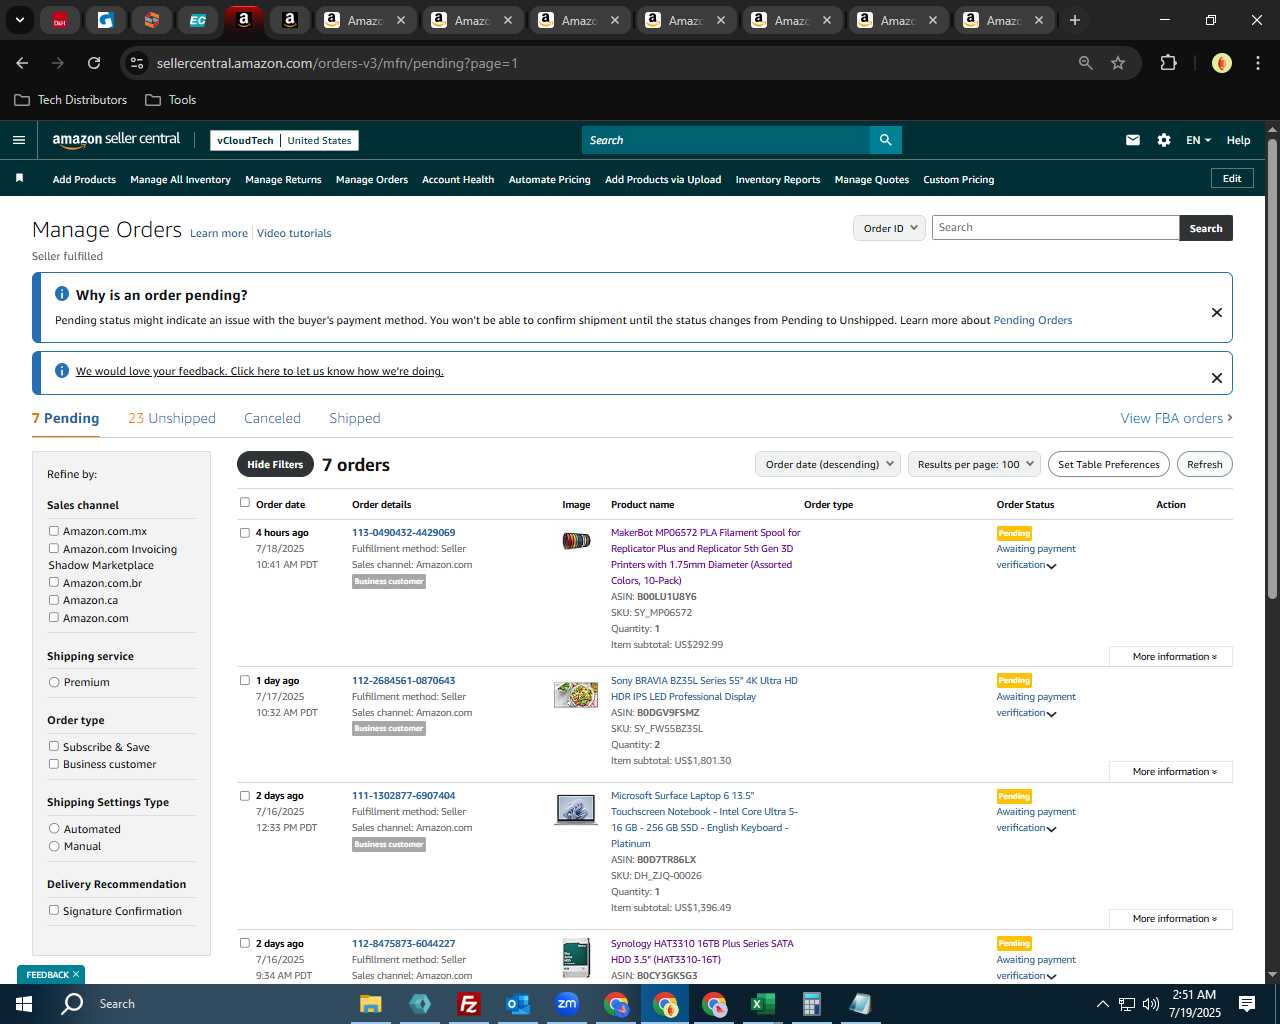Viewport: 1280px width, 1024px height.
Task: Select the Manual shipping settings radio
Action: [54, 846]
